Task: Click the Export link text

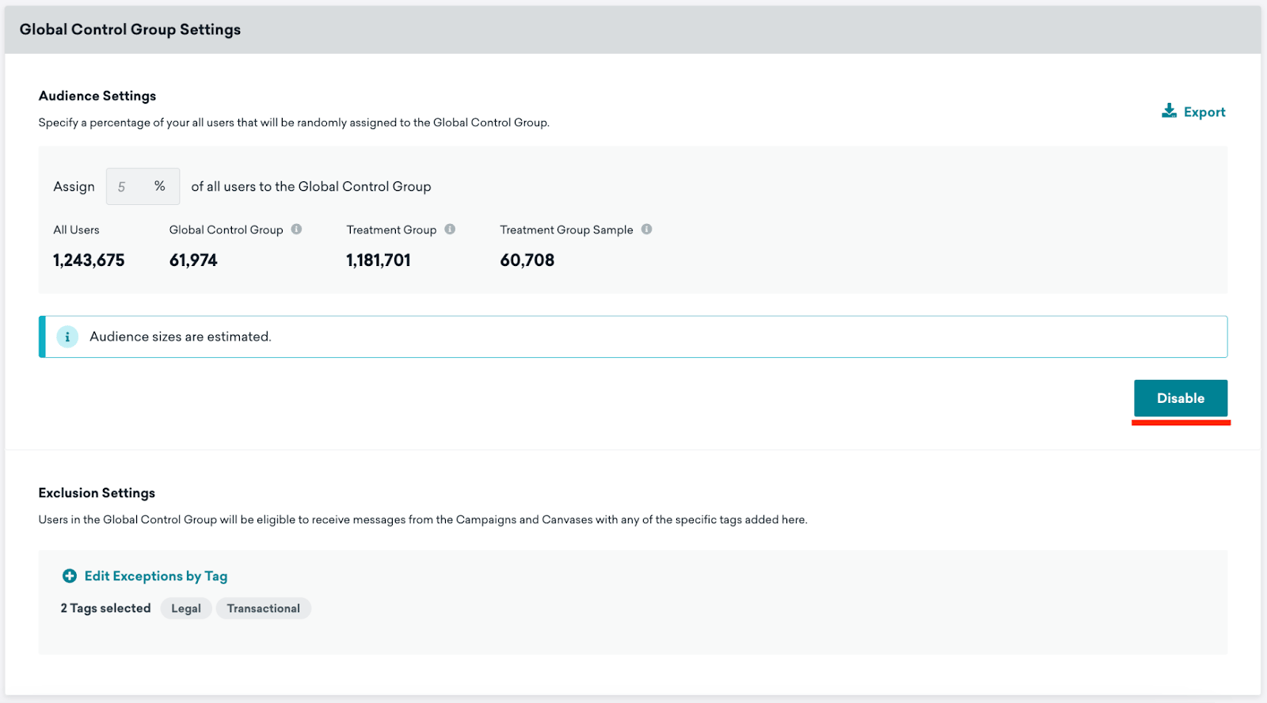Action: tap(1204, 112)
